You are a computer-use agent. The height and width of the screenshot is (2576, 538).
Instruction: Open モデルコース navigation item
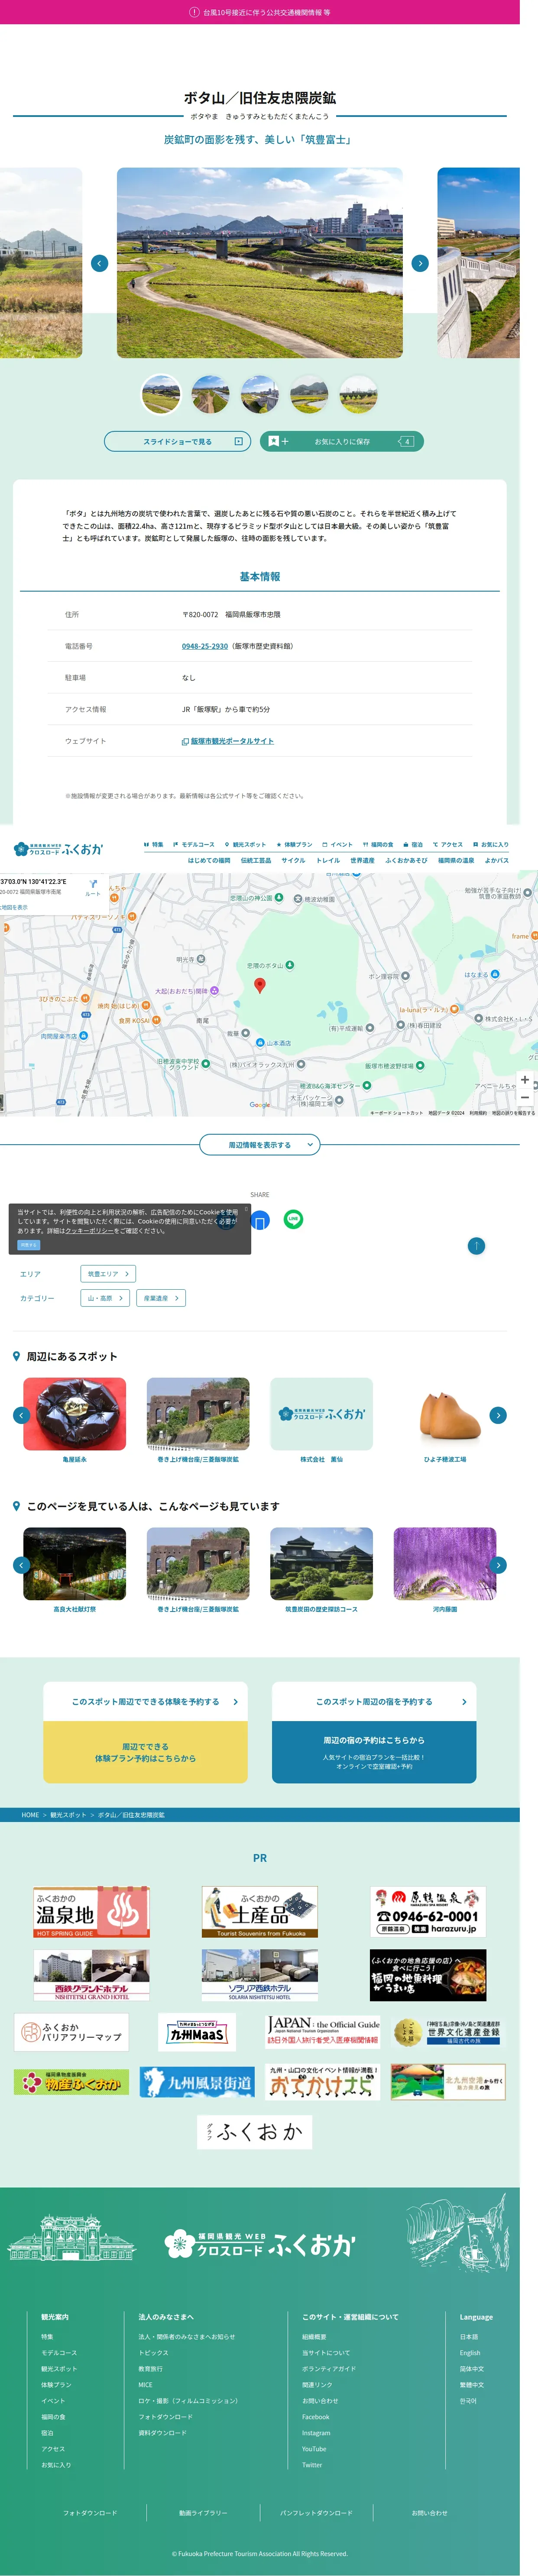[194, 844]
